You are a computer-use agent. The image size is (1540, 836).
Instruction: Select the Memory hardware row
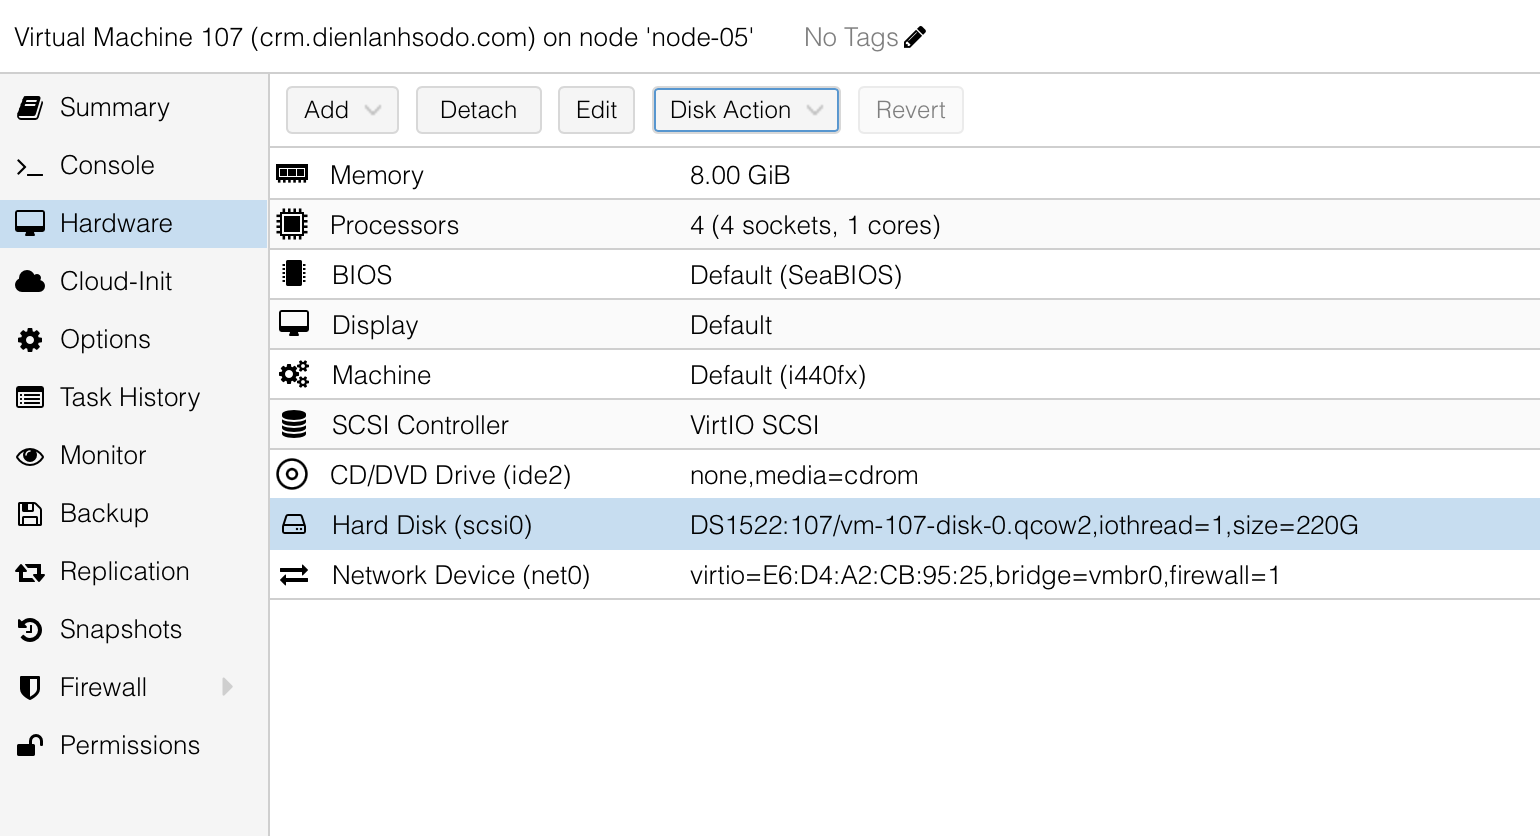point(377,176)
